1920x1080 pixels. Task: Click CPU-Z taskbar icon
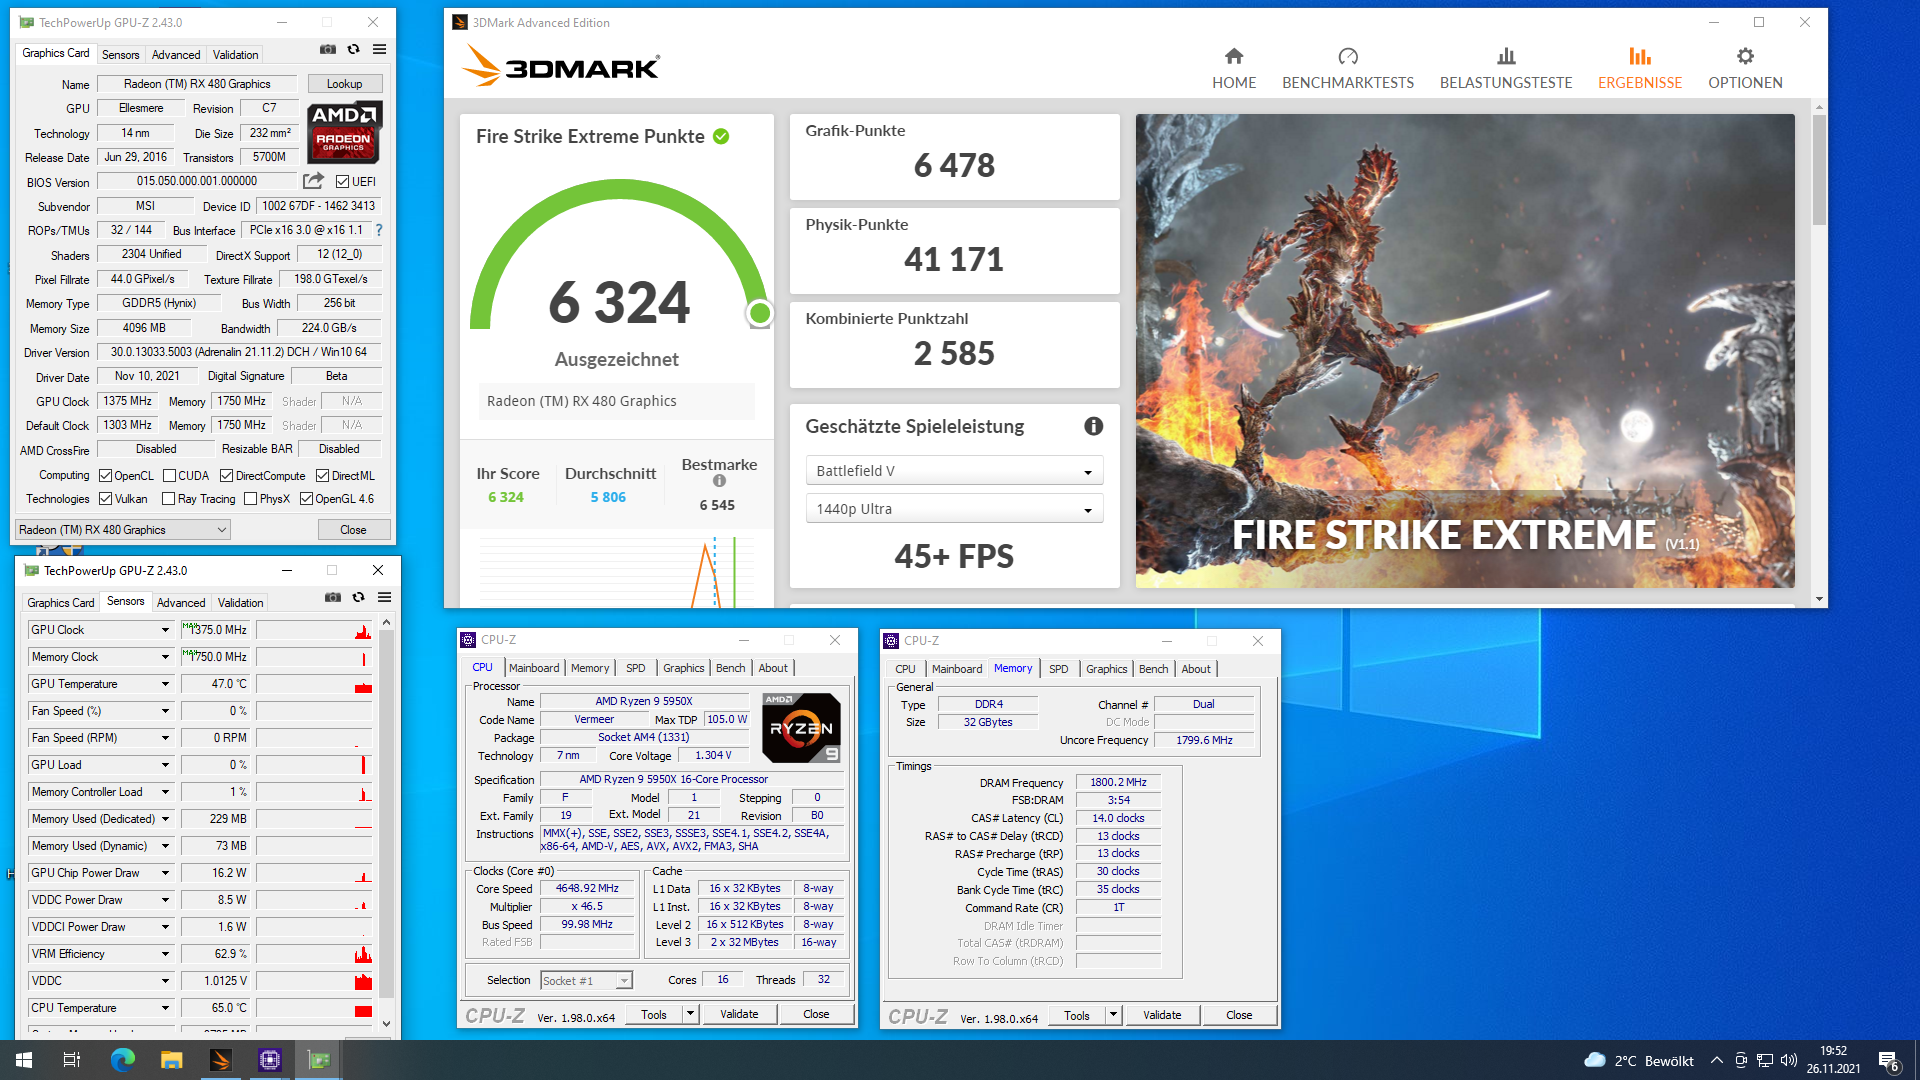click(x=270, y=1060)
